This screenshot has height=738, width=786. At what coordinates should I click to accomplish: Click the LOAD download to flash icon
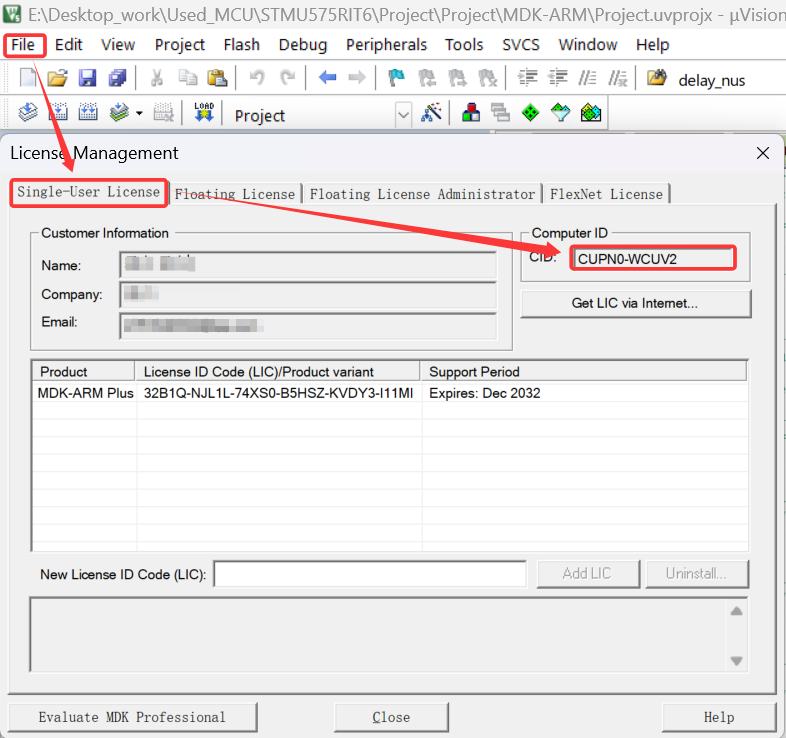pos(204,112)
